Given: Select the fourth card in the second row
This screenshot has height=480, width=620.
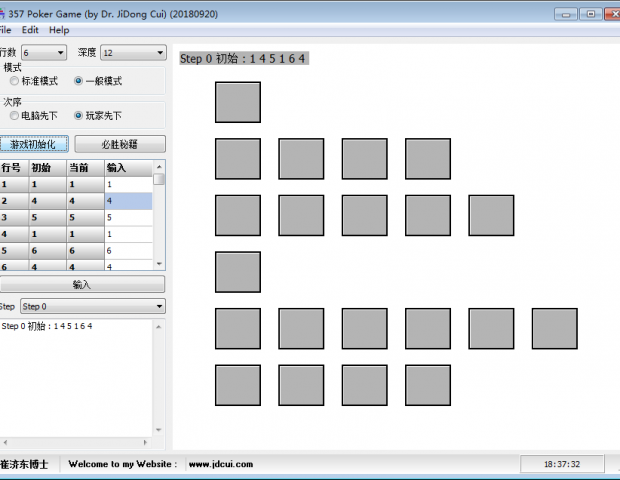Looking at the screenshot, I should pyautogui.click(x=427, y=159).
